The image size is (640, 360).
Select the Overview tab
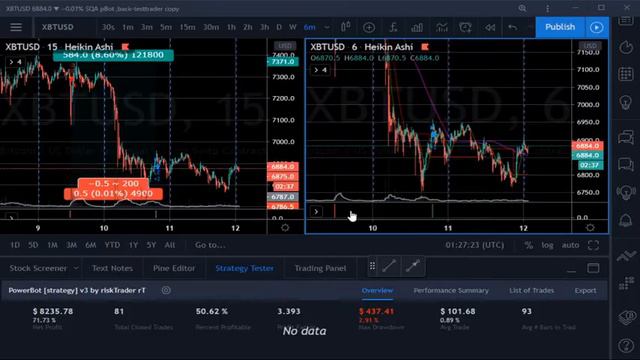[x=377, y=291]
